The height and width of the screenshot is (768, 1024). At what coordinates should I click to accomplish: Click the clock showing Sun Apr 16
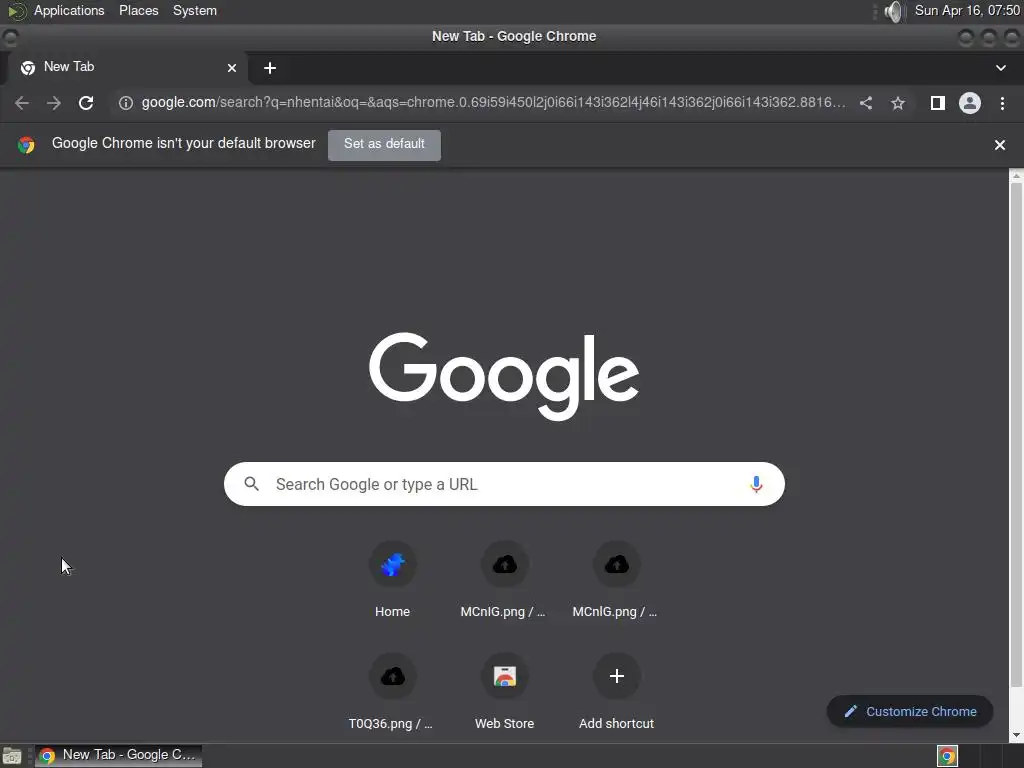967,10
